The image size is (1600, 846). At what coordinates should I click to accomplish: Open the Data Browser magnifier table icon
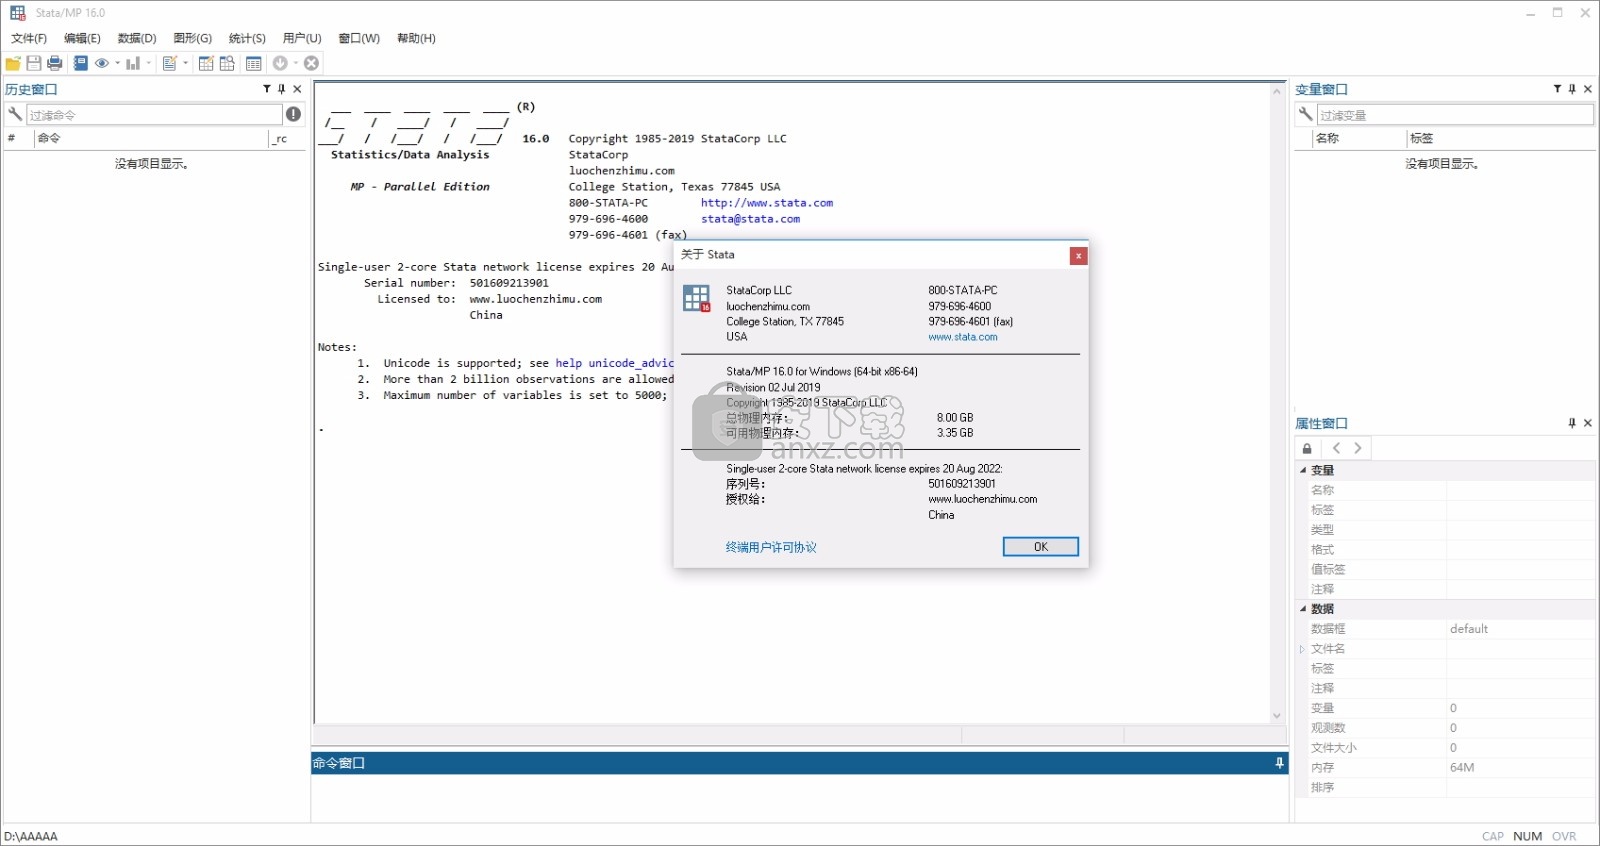[227, 63]
